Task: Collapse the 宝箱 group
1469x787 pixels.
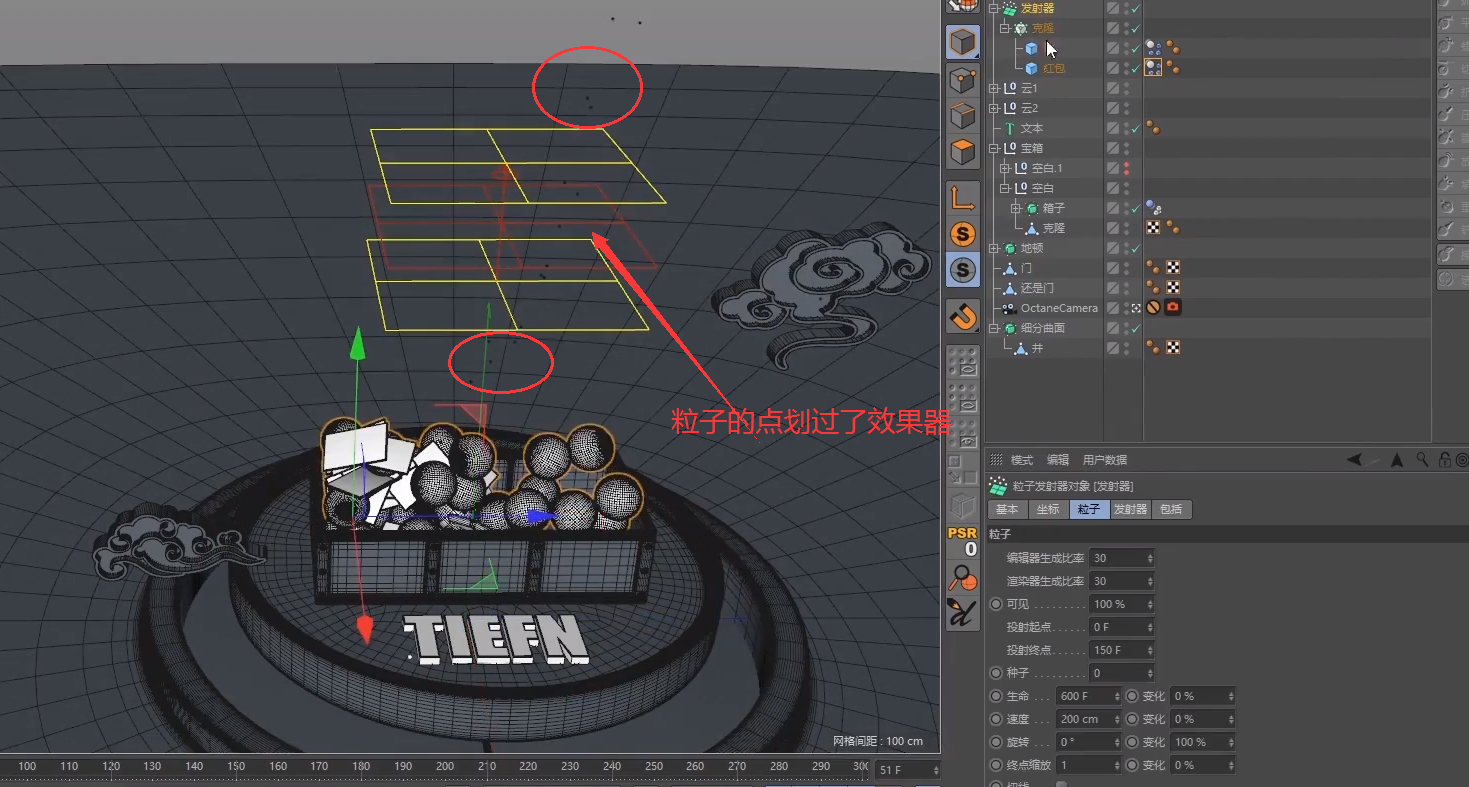Action: [994, 148]
